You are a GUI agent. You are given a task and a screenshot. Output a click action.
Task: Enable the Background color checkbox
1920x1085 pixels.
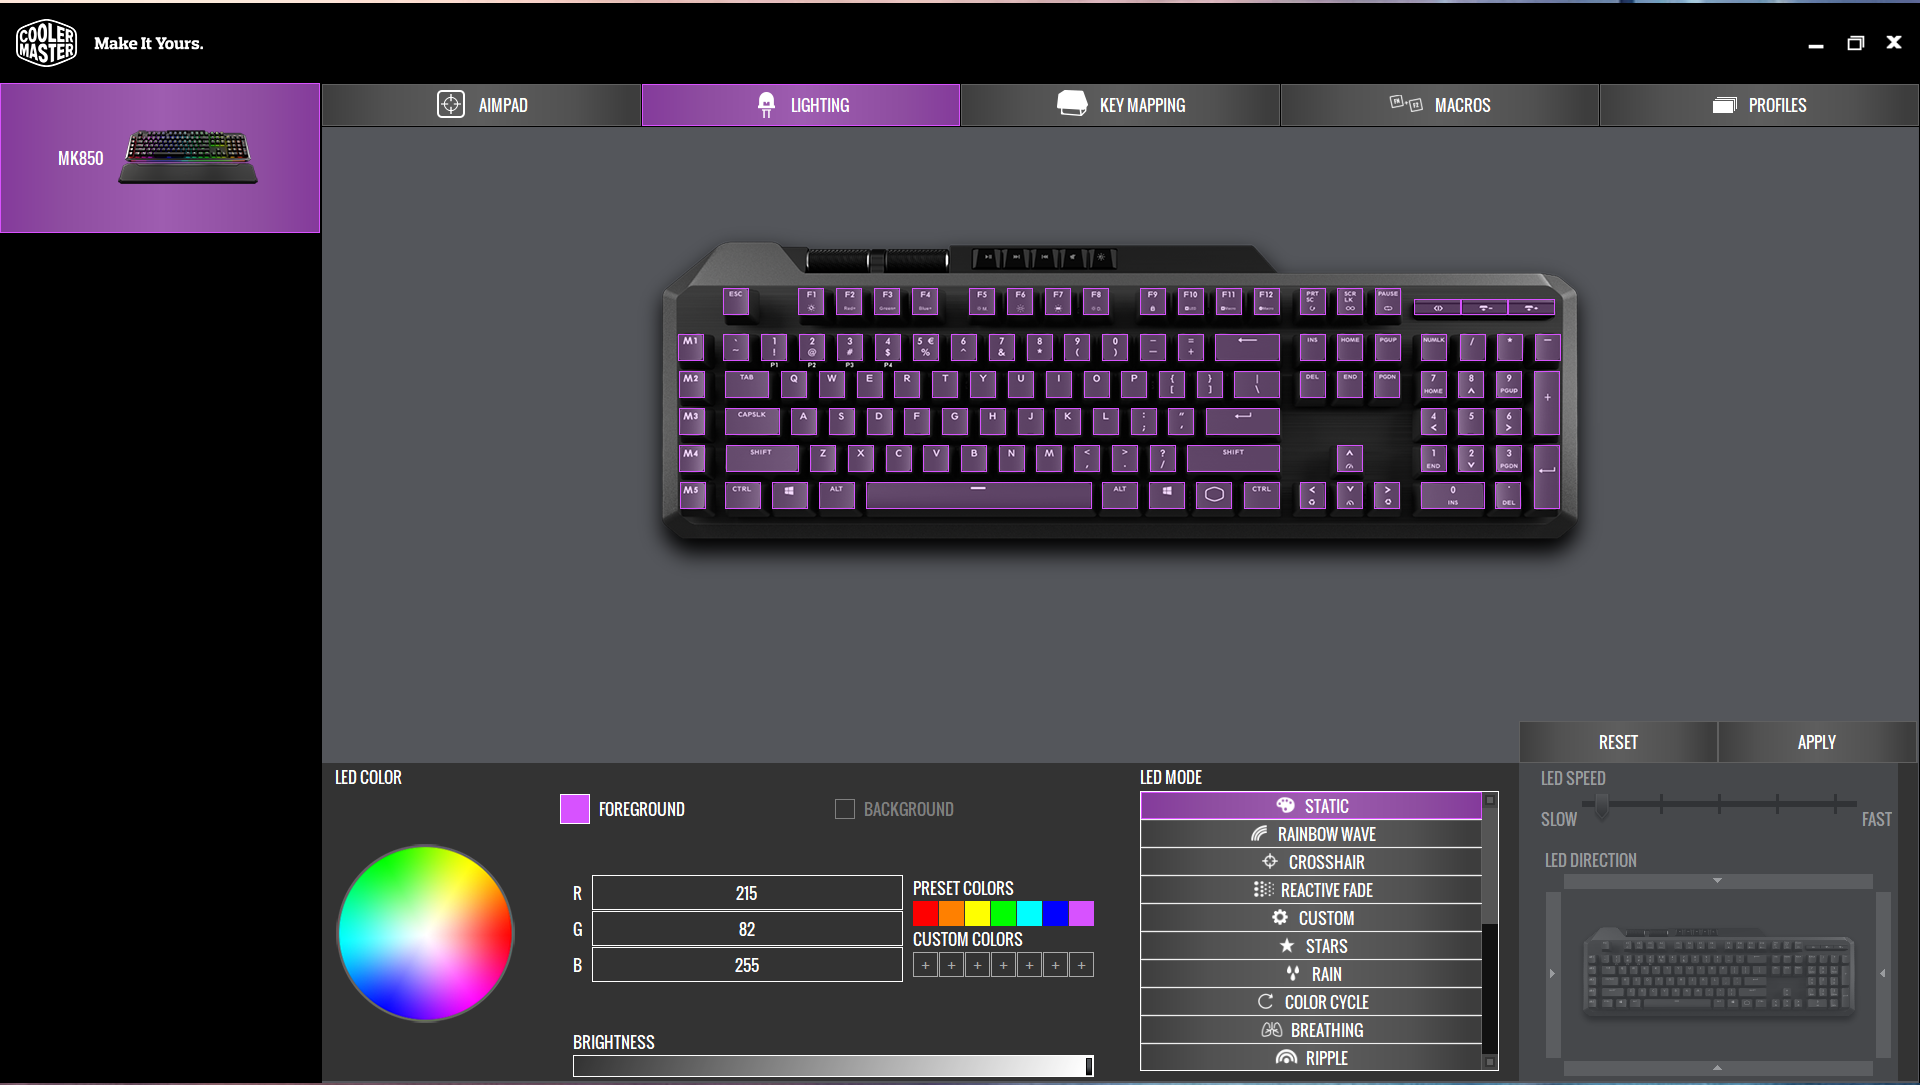coord(845,809)
